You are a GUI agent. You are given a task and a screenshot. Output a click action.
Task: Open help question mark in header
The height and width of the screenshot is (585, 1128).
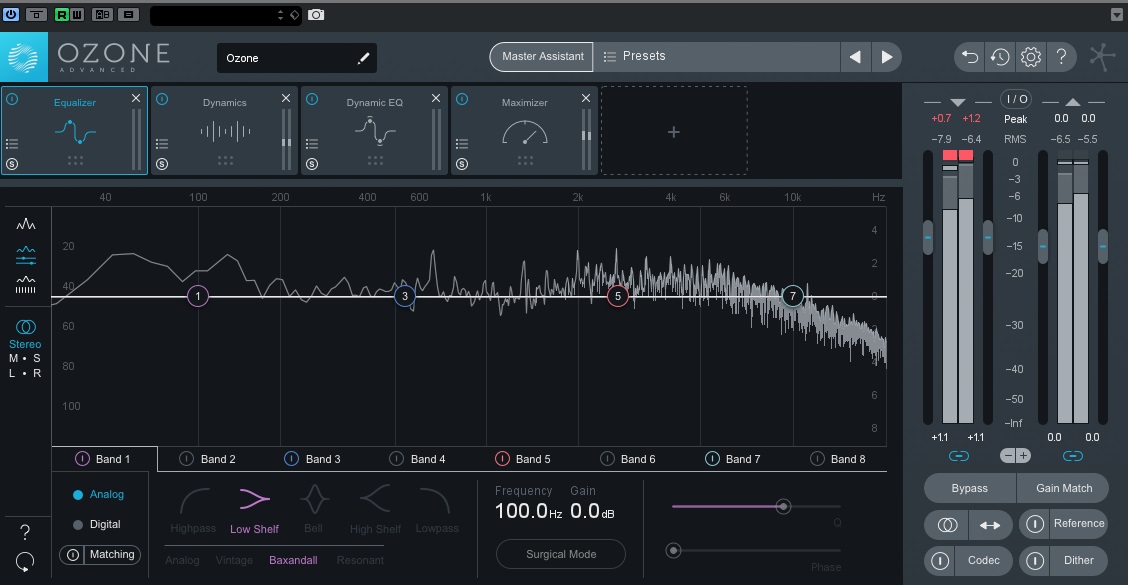[1062, 57]
